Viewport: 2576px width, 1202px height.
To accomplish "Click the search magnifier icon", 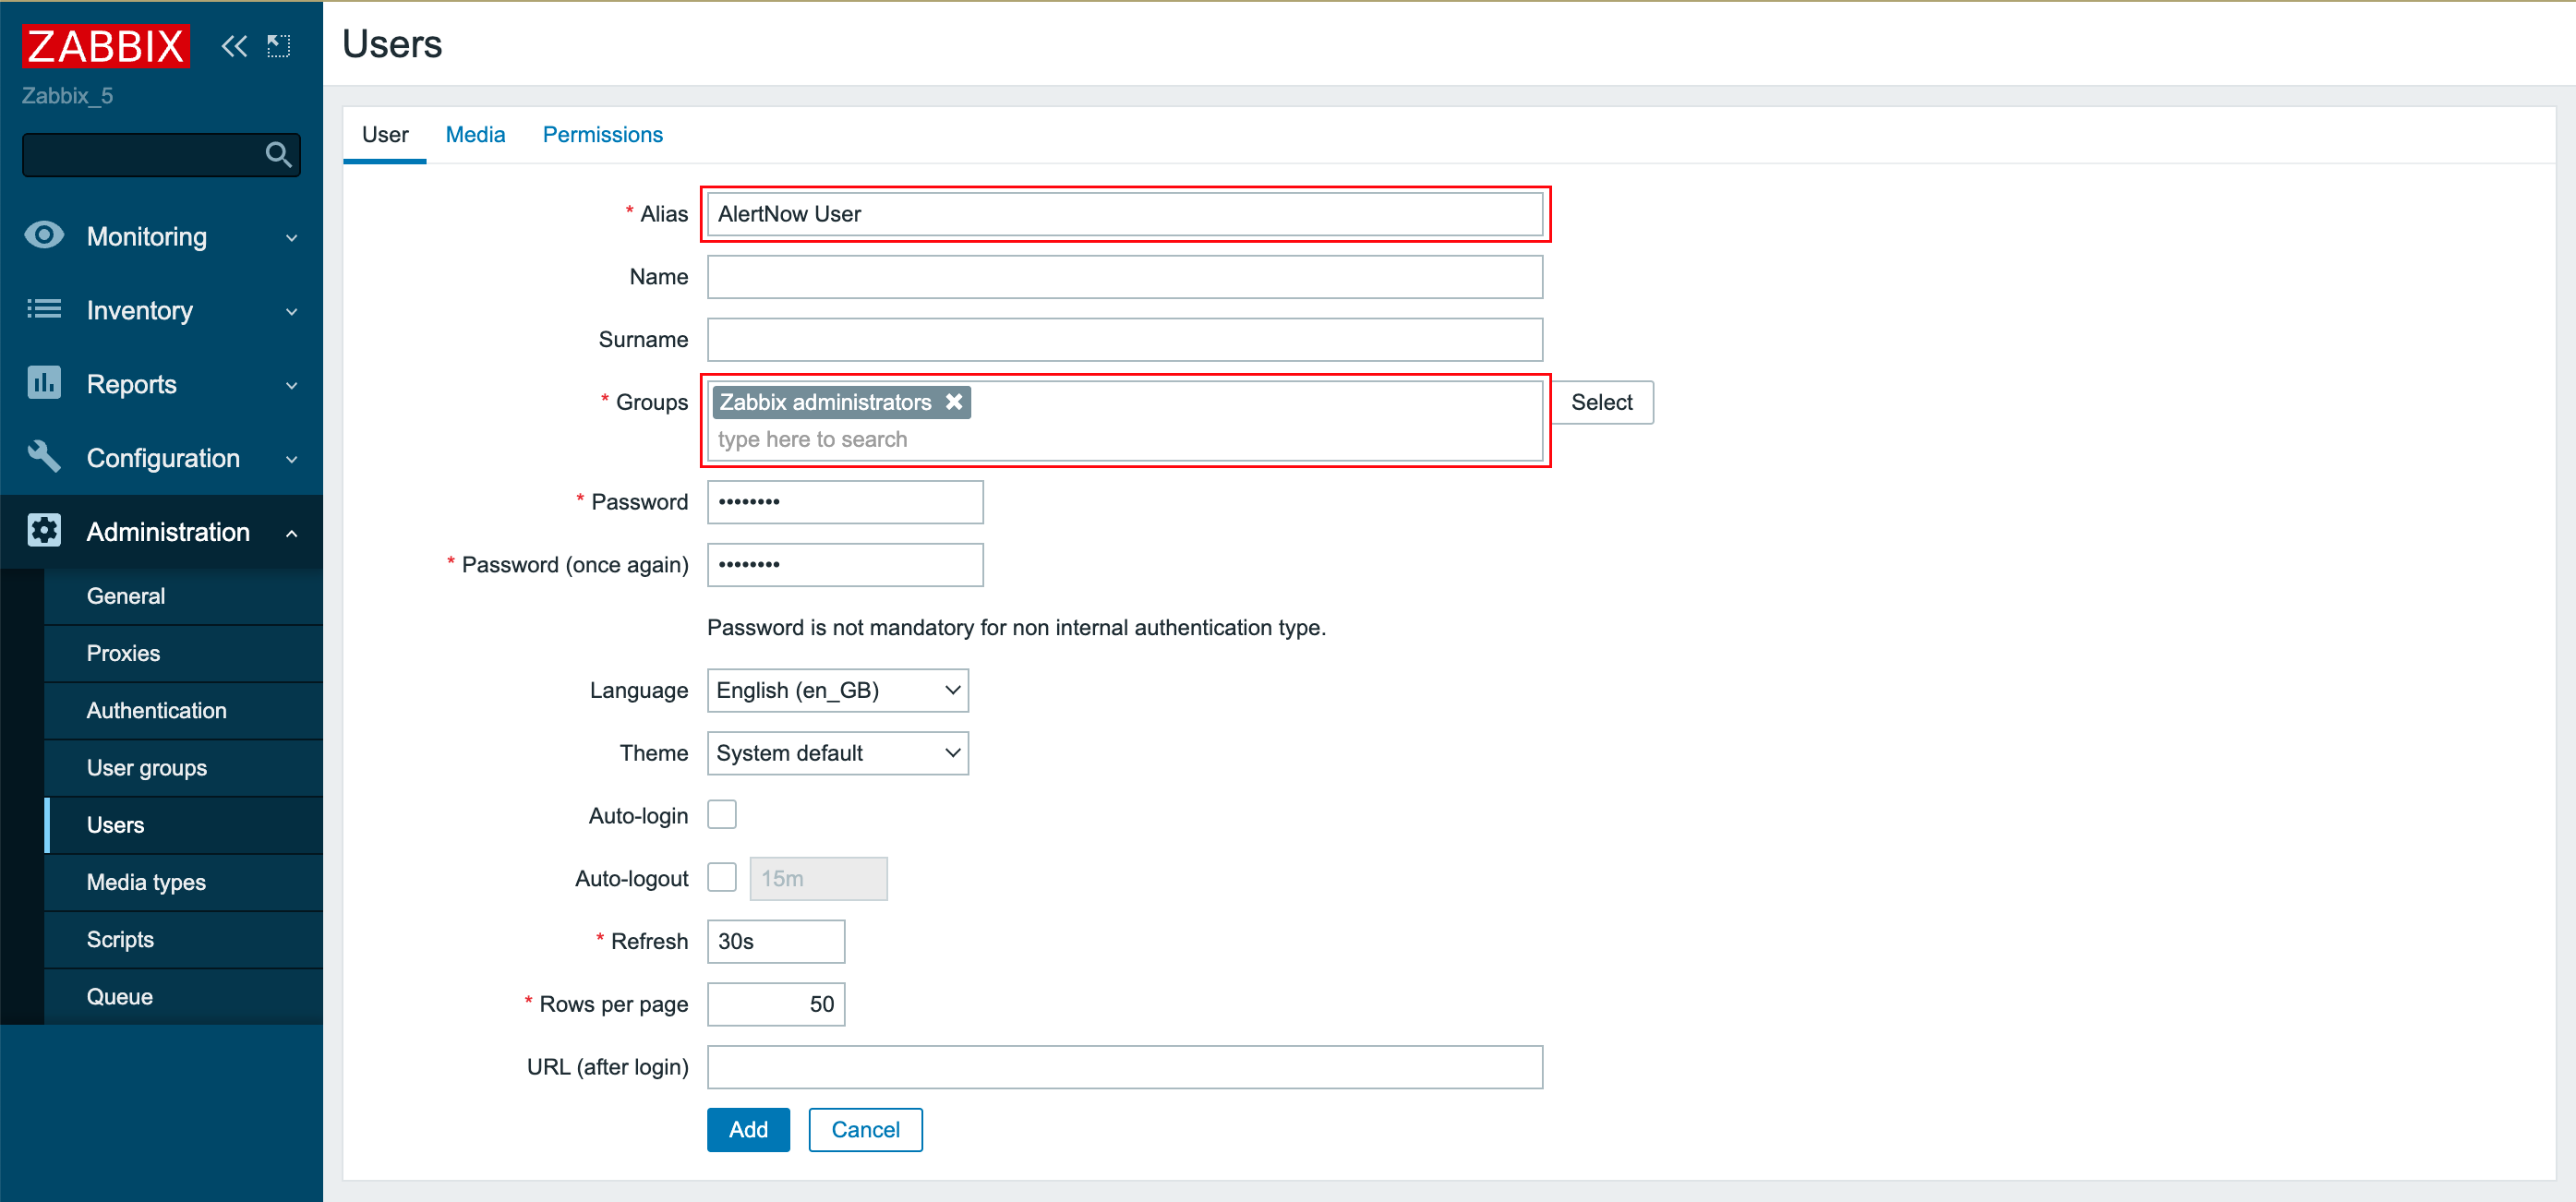I will 278,155.
